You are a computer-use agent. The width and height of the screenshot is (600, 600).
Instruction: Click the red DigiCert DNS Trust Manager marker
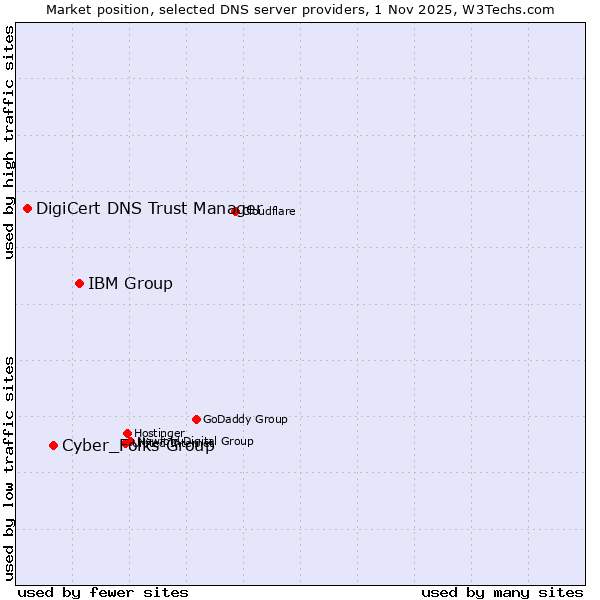tap(28, 208)
